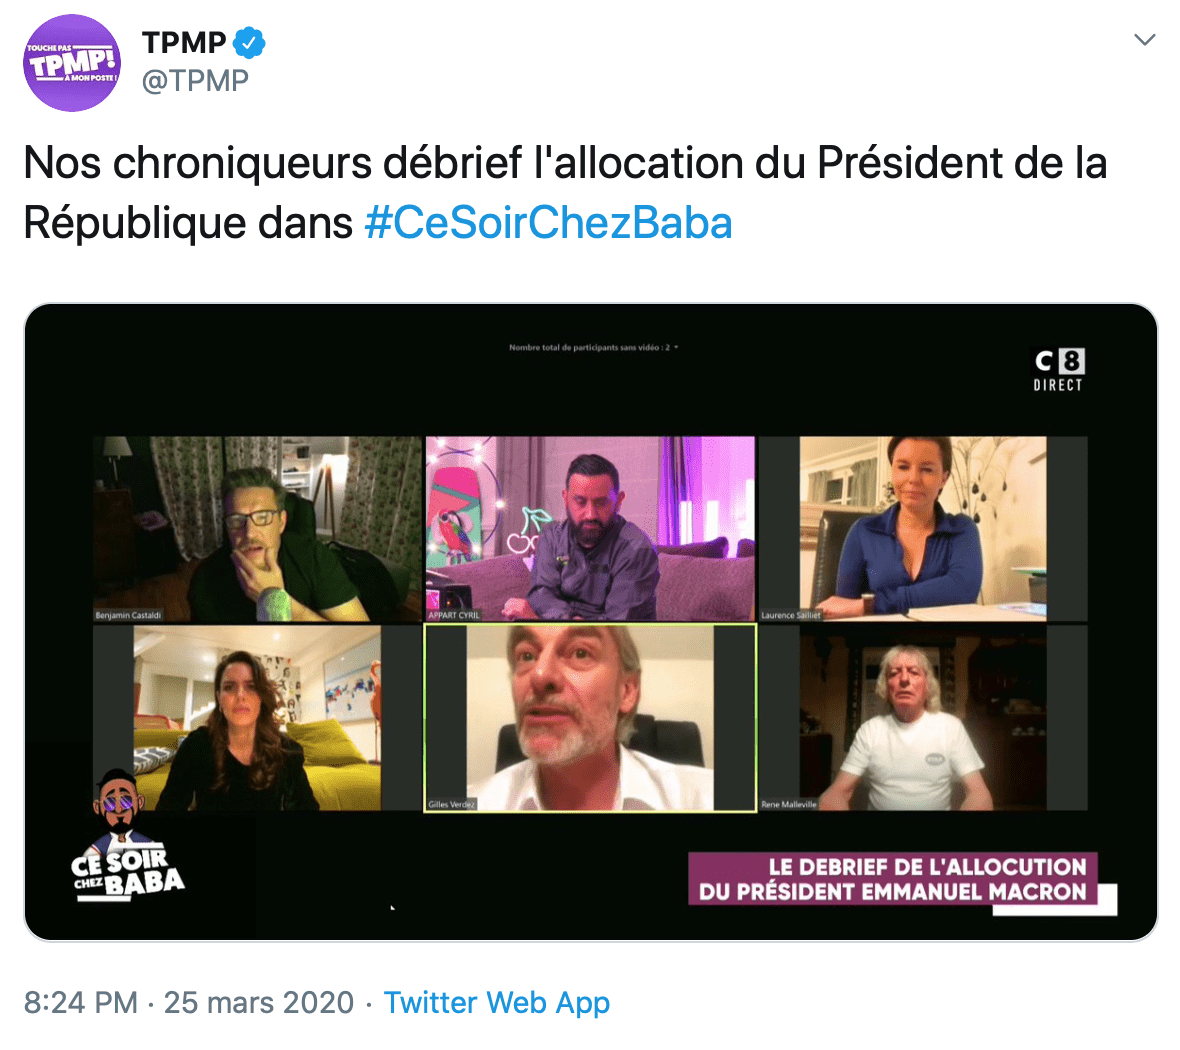1180x1050 pixels.
Task: Click the purple Macron debrief banner
Action: click(x=893, y=879)
